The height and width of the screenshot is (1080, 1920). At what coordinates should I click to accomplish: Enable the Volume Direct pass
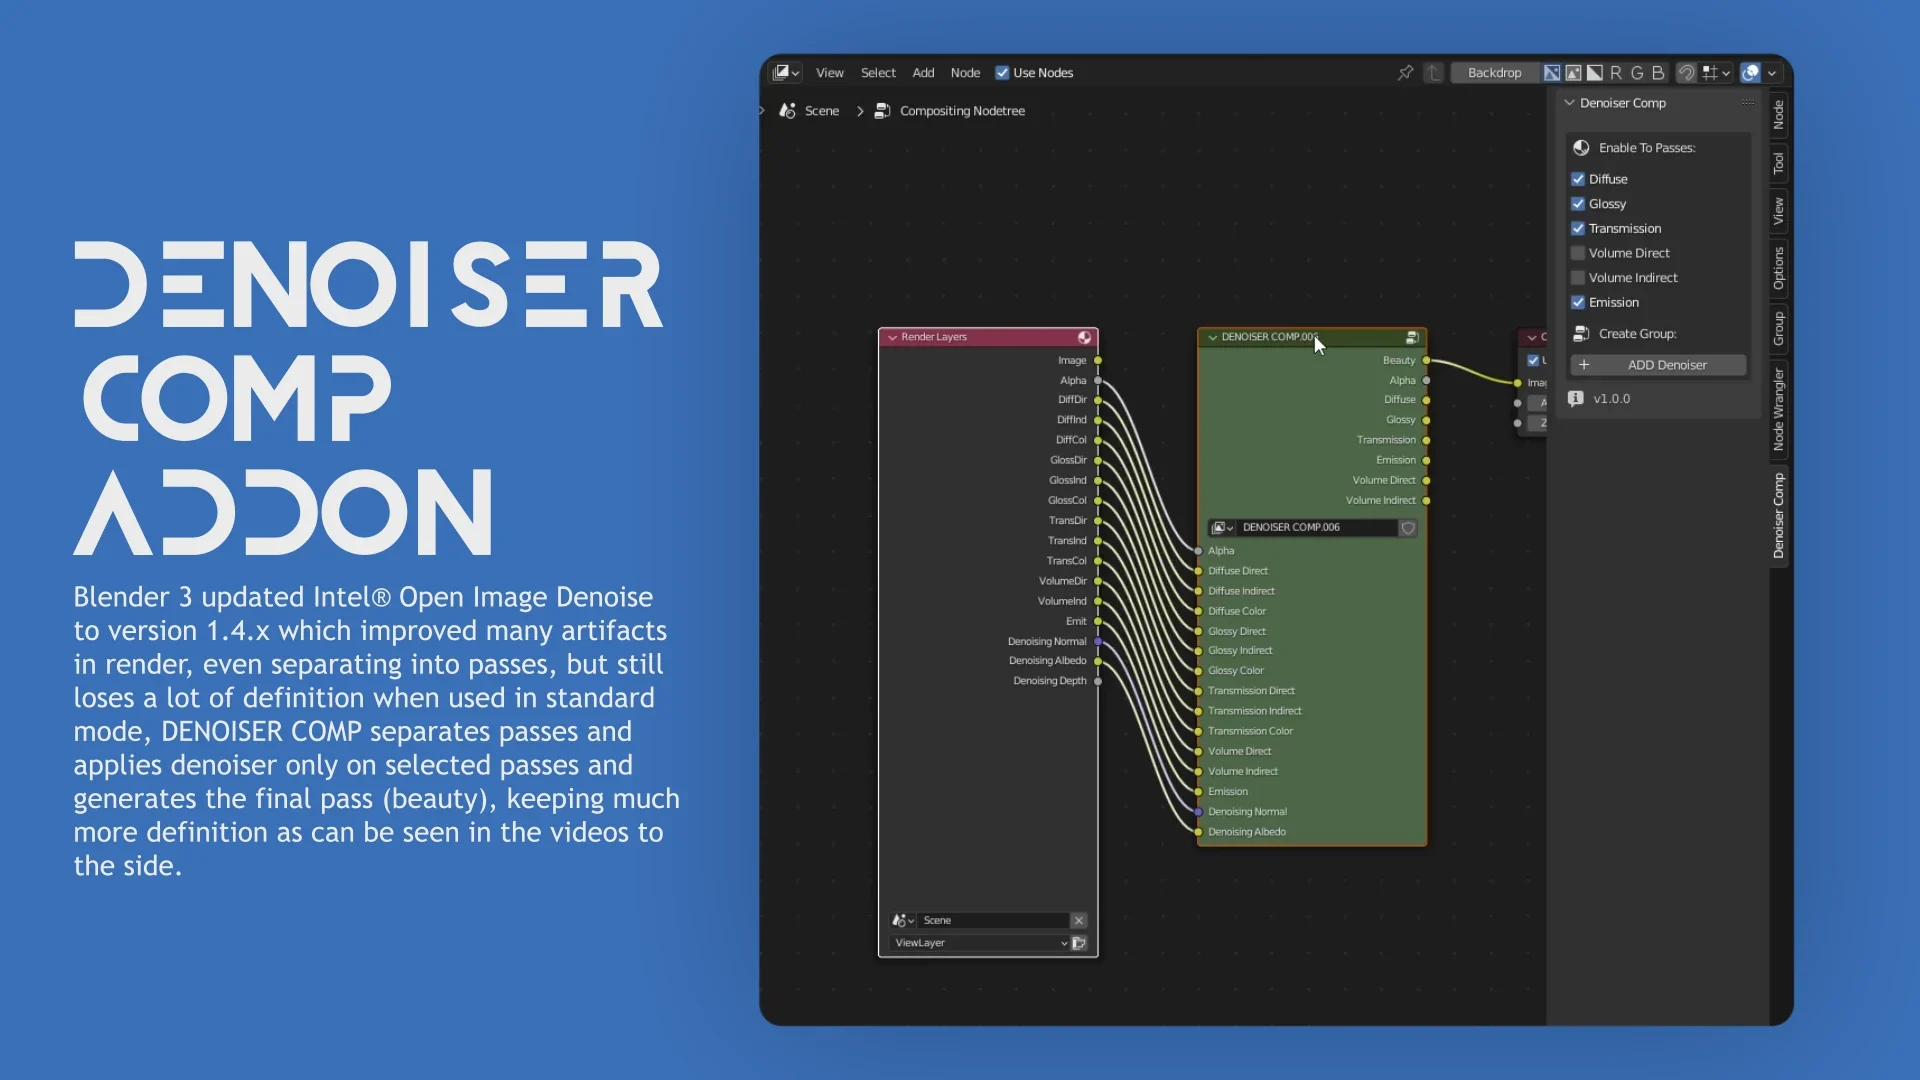point(1577,253)
